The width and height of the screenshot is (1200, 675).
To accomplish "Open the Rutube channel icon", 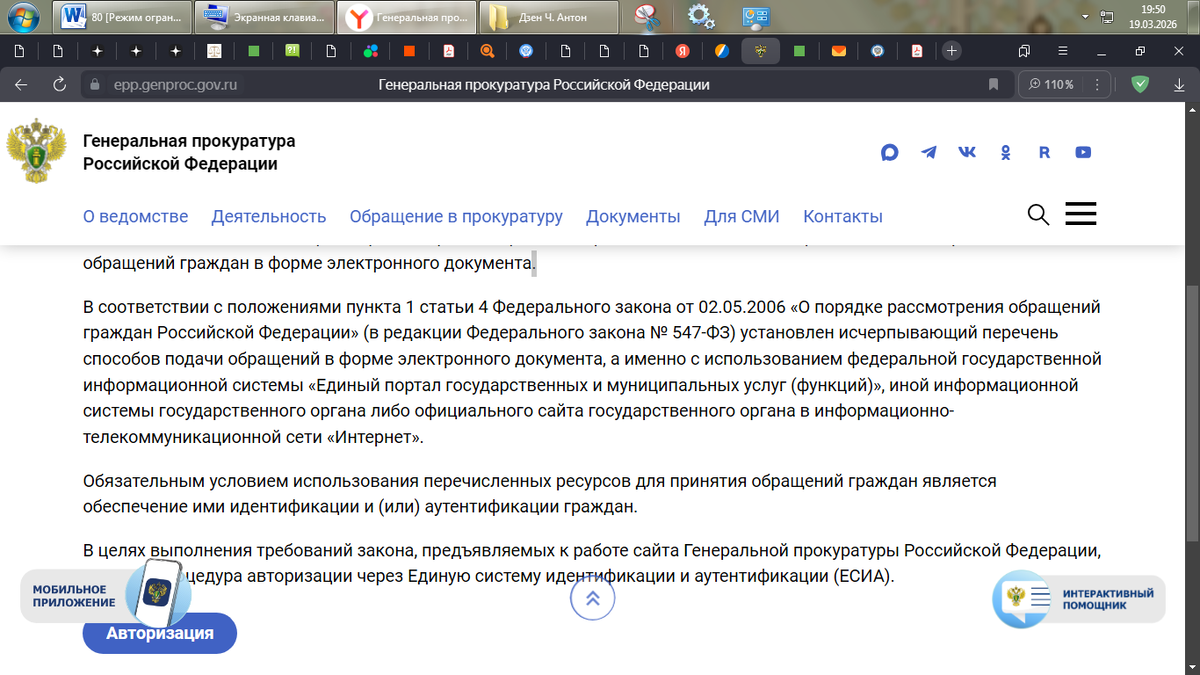I will pyautogui.click(x=1044, y=152).
